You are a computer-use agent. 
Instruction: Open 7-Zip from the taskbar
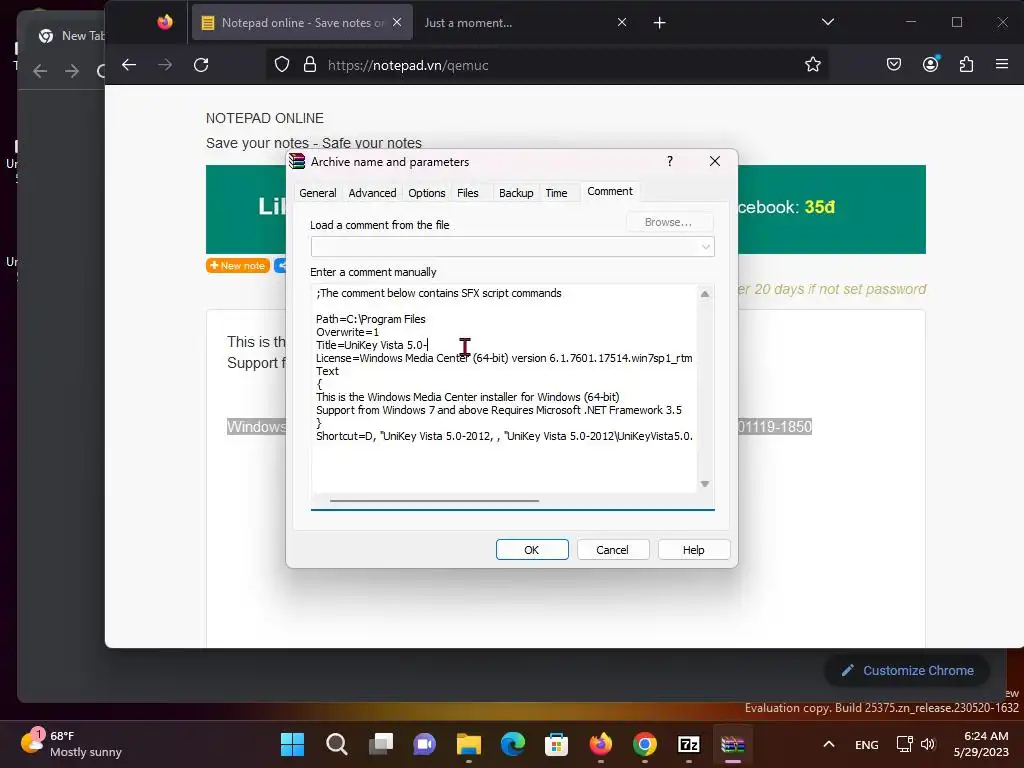[689, 744]
